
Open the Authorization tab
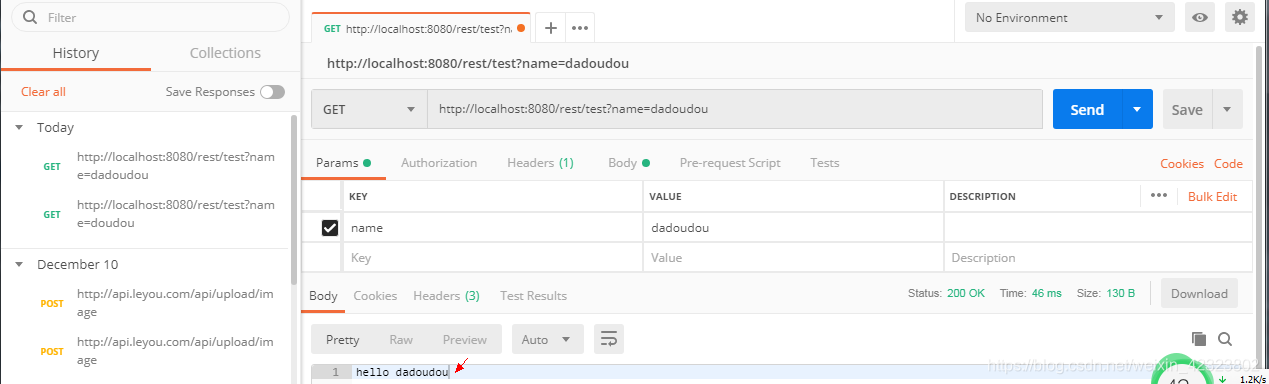point(439,162)
